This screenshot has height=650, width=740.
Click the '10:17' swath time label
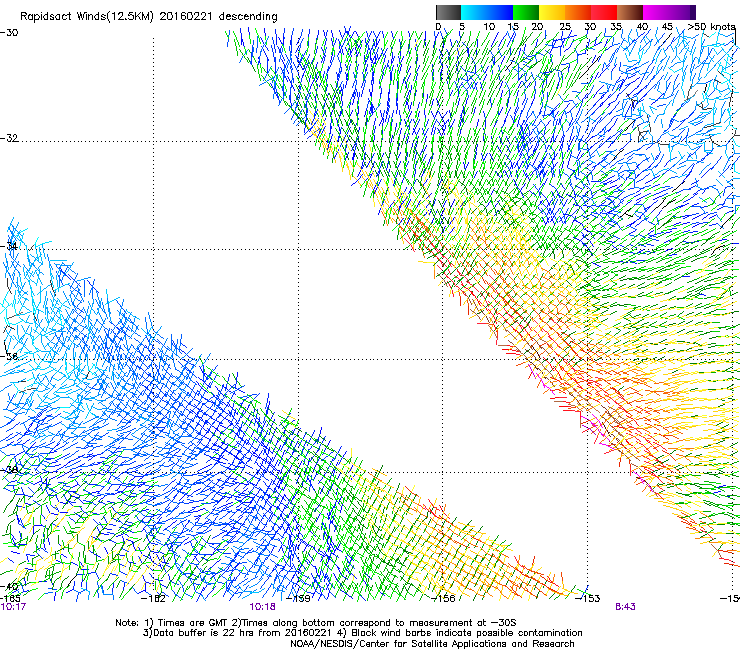click(x=13, y=607)
